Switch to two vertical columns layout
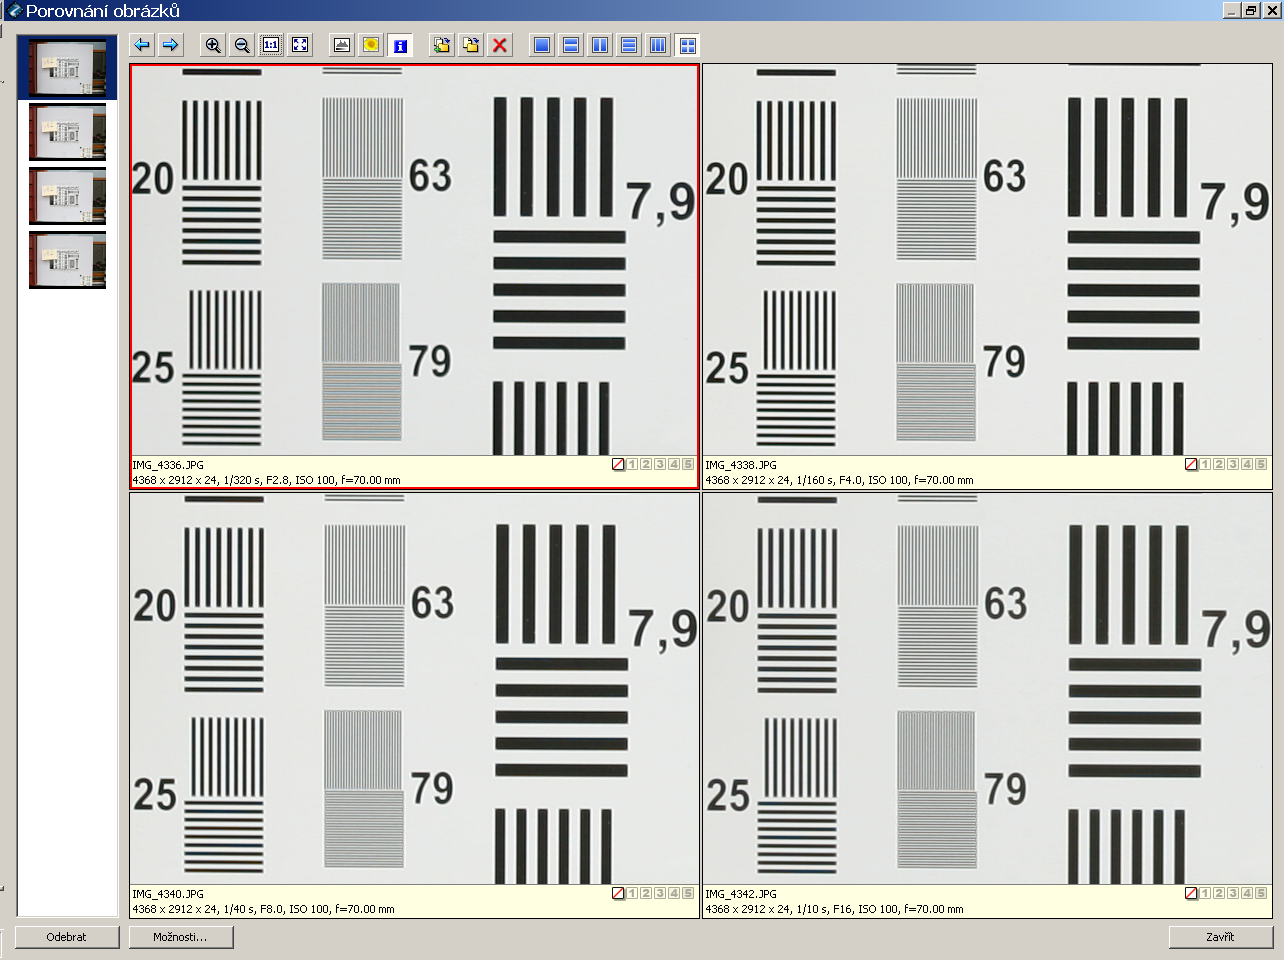This screenshot has height=960, width=1284. click(600, 45)
